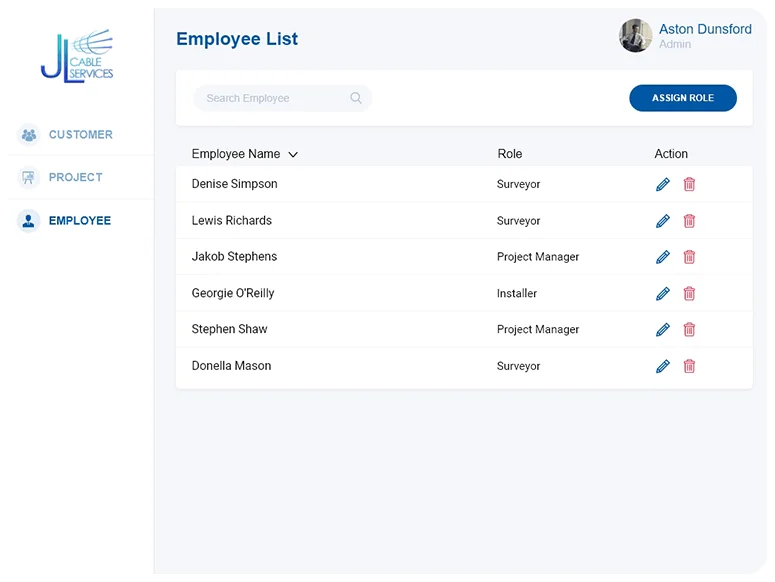775x582 pixels.
Task: Click pencil icon for Lewis Richards
Action: [662, 221]
